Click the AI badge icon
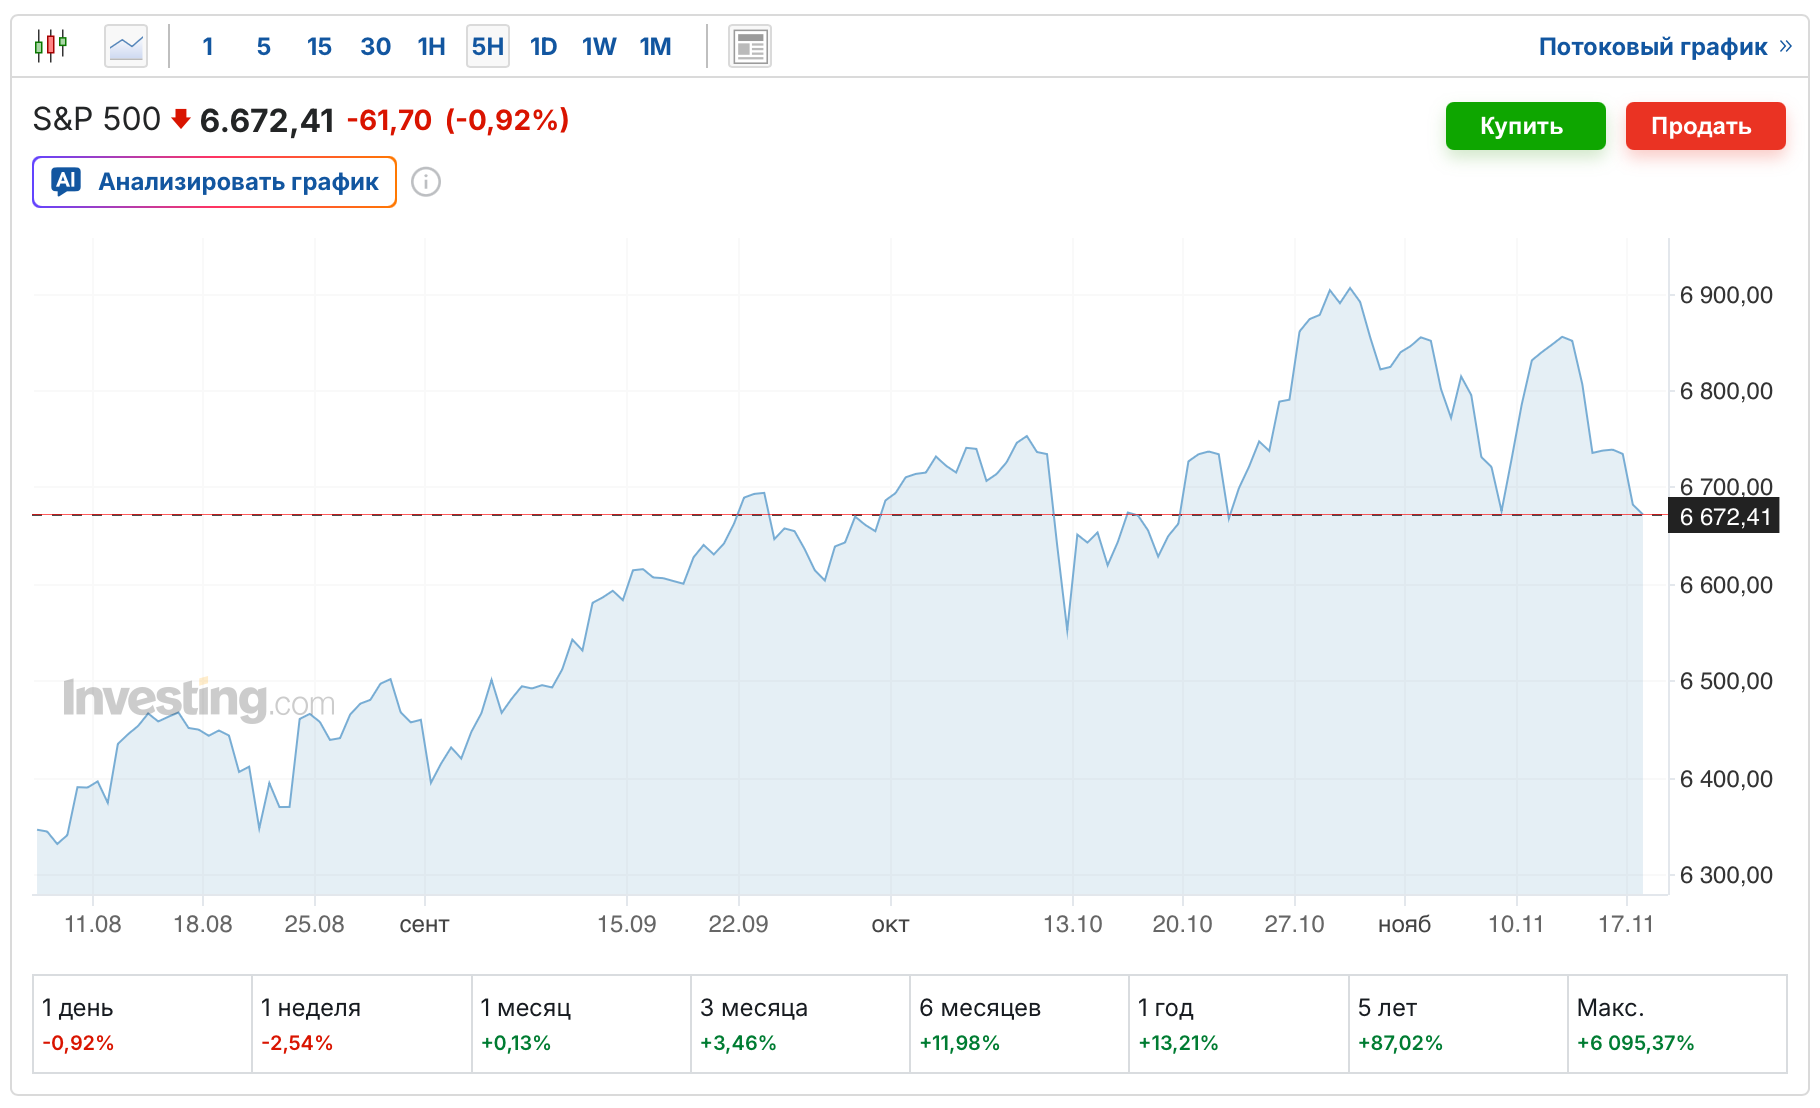The image size is (1820, 1108). tap(66, 181)
